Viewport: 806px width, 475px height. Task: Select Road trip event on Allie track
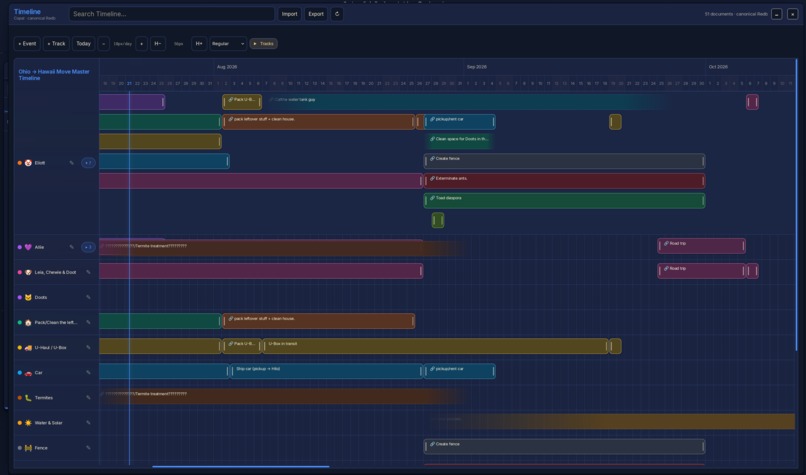[701, 246]
